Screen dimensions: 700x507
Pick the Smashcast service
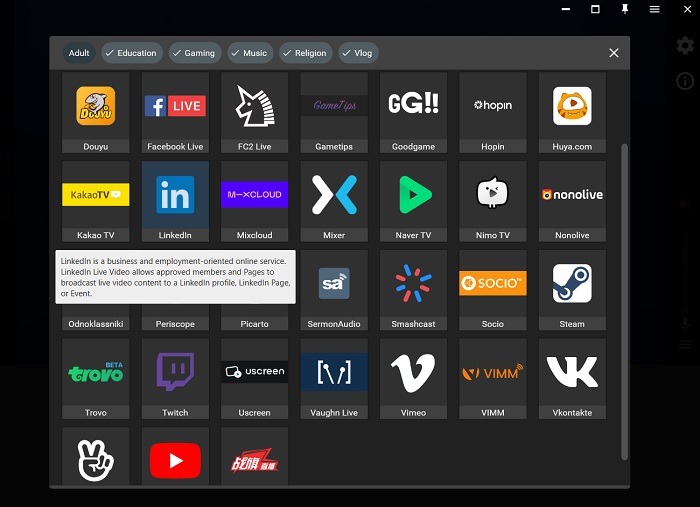click(x=413, y=290)
